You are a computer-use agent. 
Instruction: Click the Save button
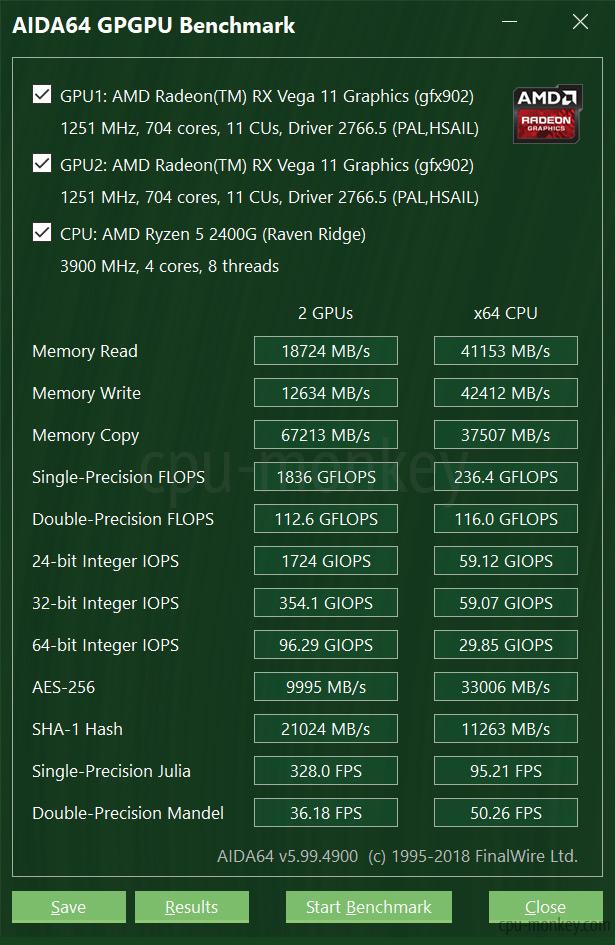[x=69, y=906]
